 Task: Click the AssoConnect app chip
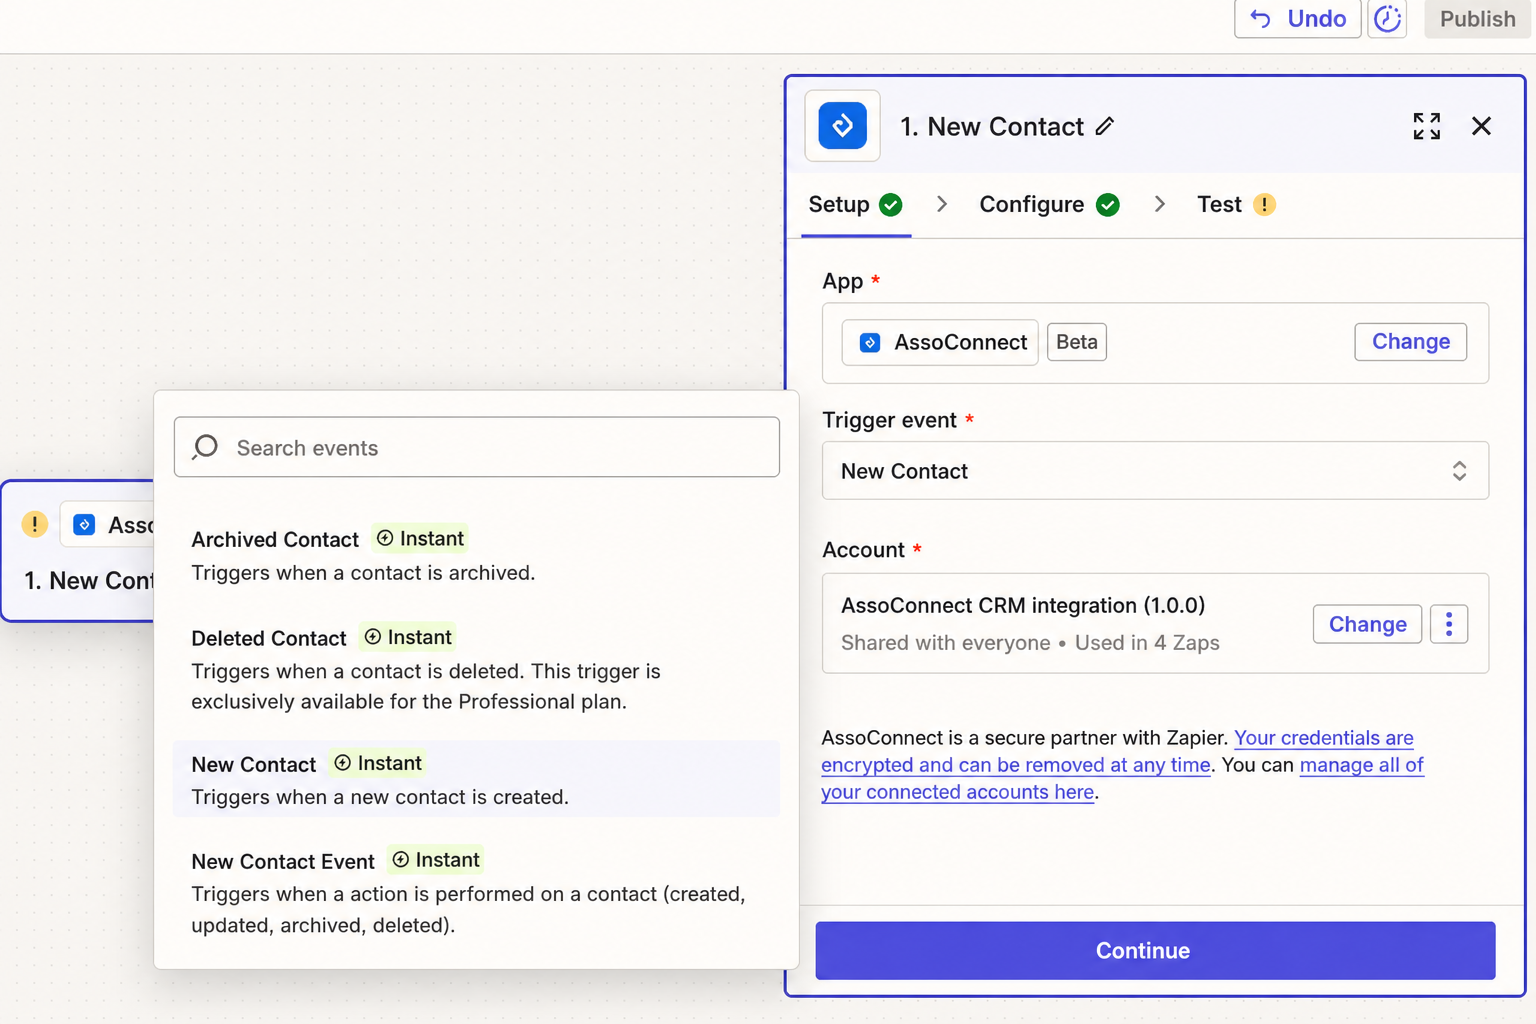940,343
